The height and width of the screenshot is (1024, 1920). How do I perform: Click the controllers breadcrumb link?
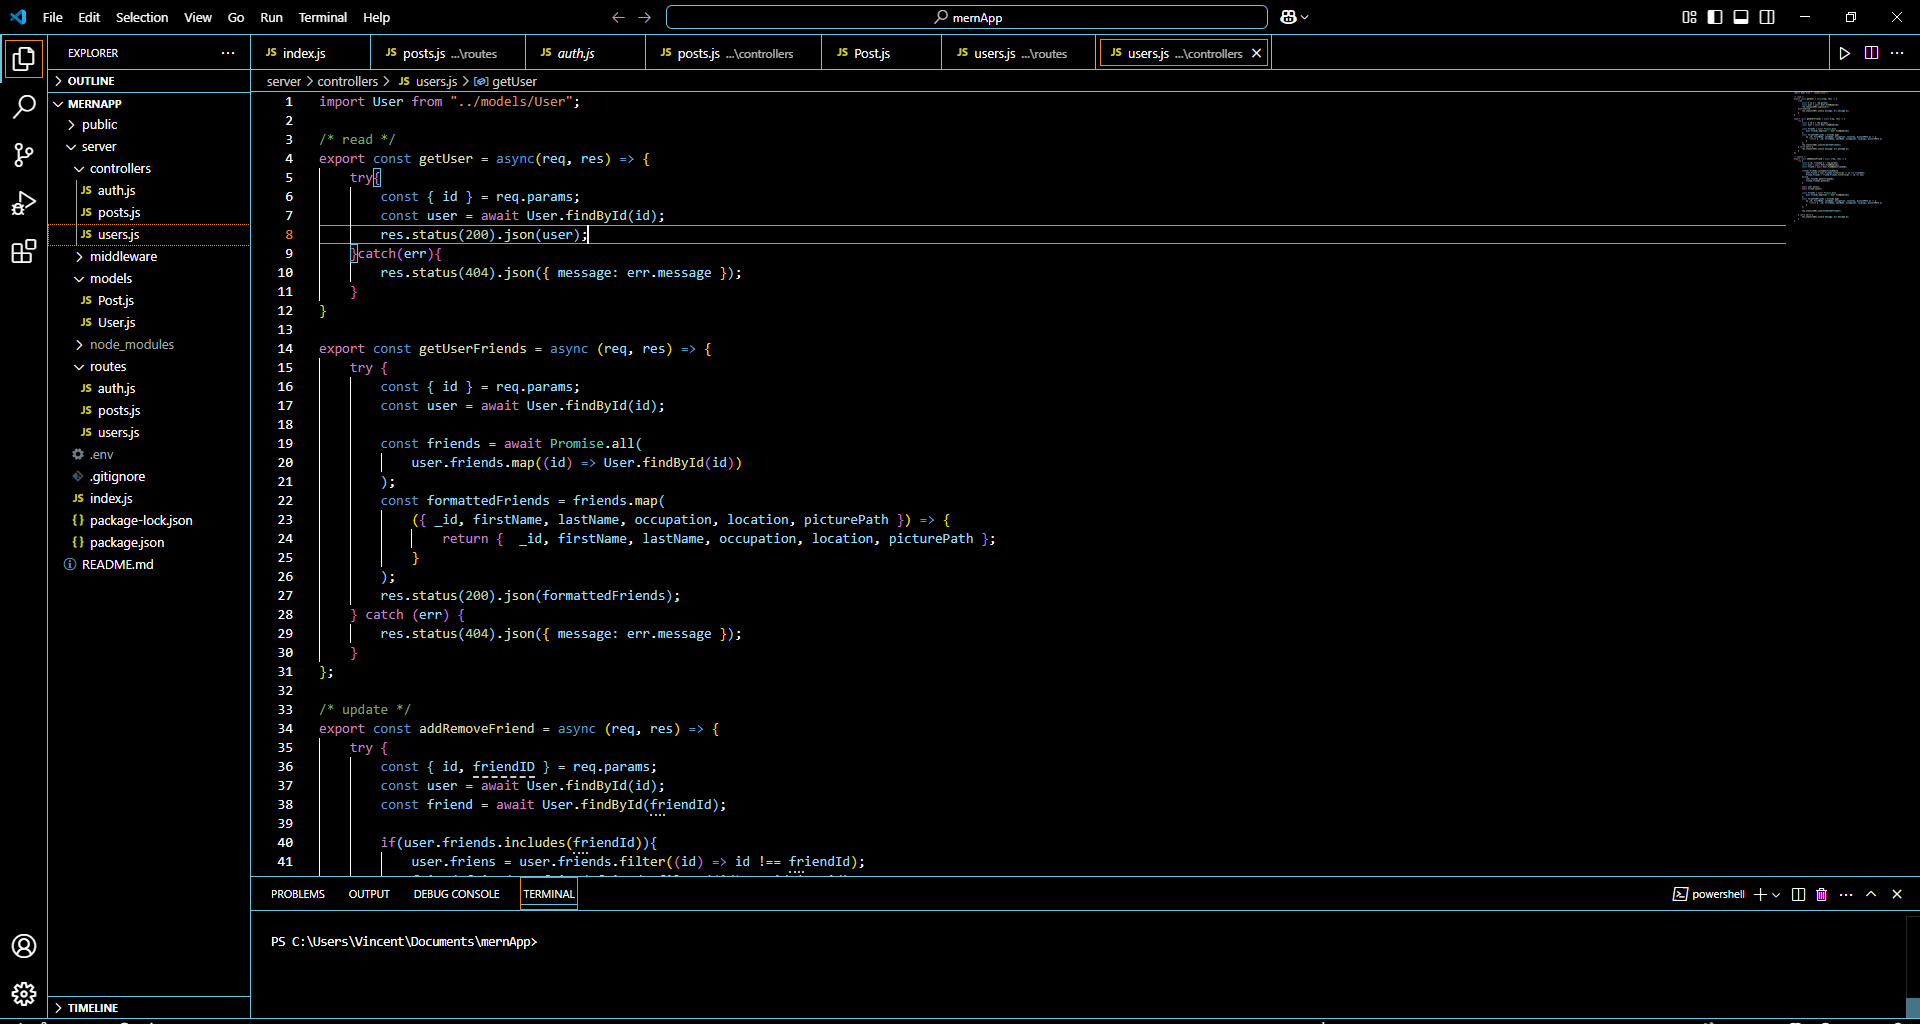347,81
